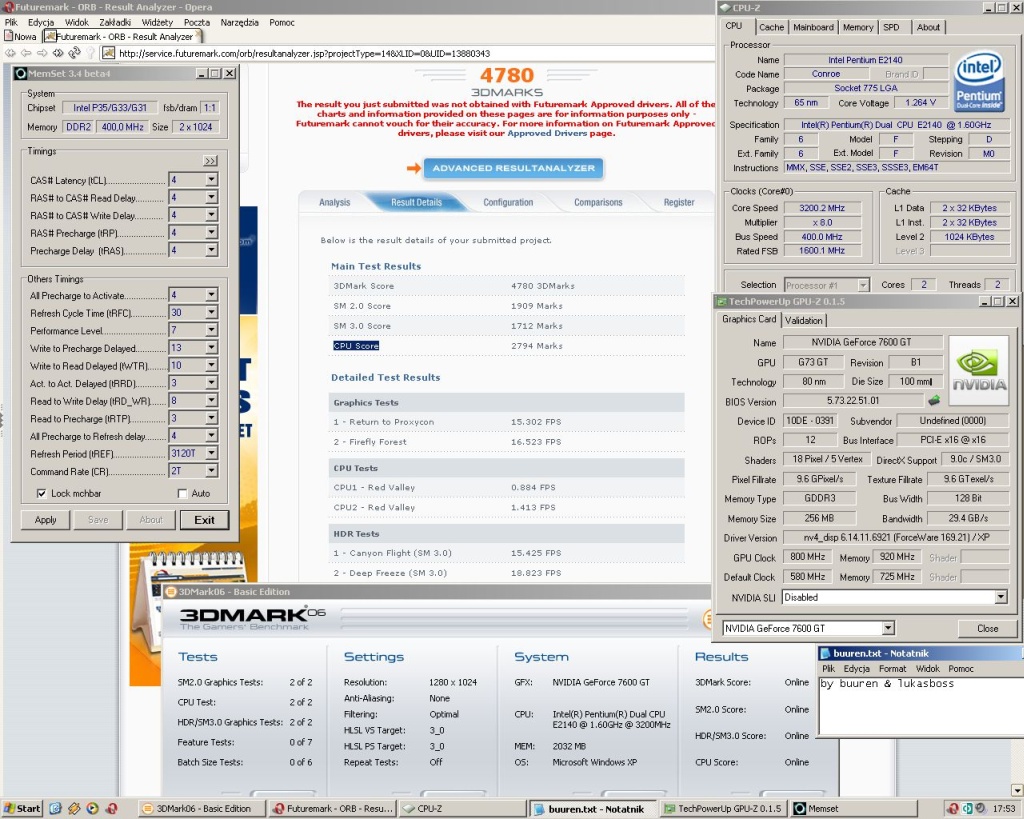Screen dimensions: 1024x819
Task: Open the CAS# Latency (tCL) dropdown
Action: tap(212, 180)
